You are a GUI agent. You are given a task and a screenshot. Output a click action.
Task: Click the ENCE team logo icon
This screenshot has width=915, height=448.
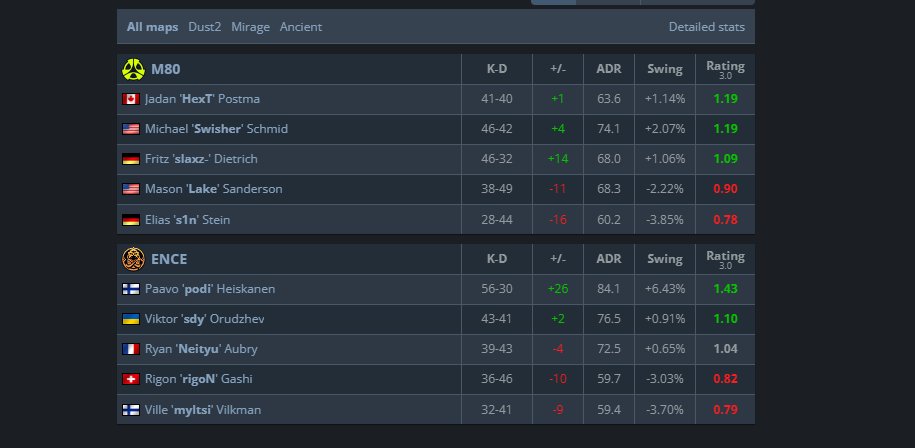coord(133,259)
